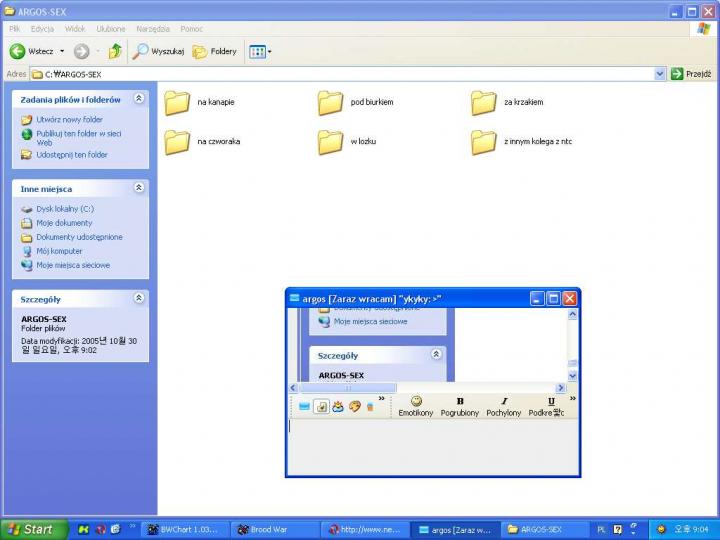Toggle underline formatting in chat window

546,406
